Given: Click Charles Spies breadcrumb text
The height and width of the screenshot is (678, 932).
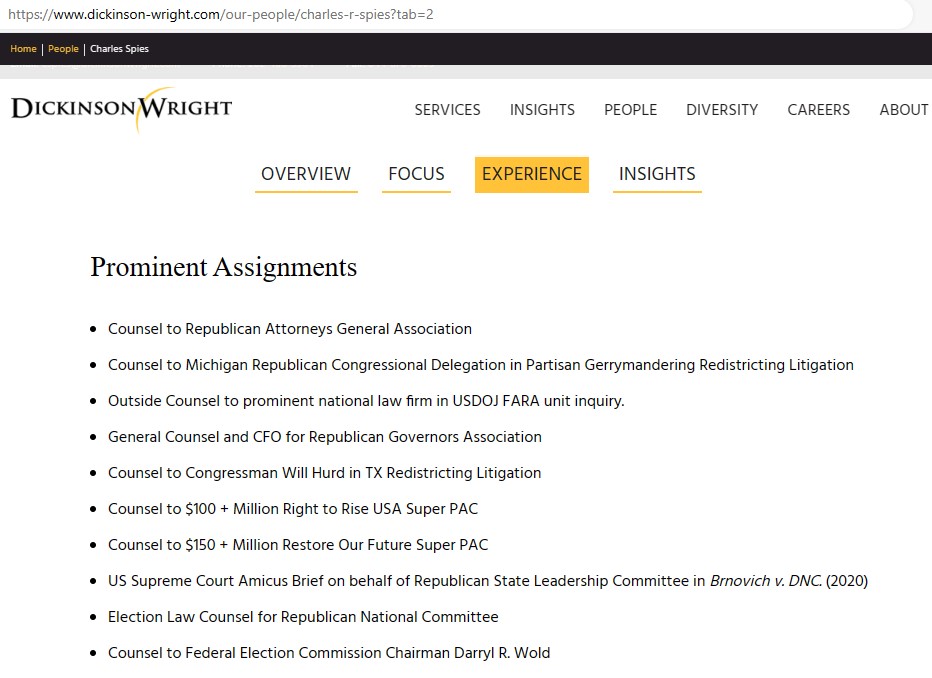Looking at the screenshot, I should coord(119,49).
